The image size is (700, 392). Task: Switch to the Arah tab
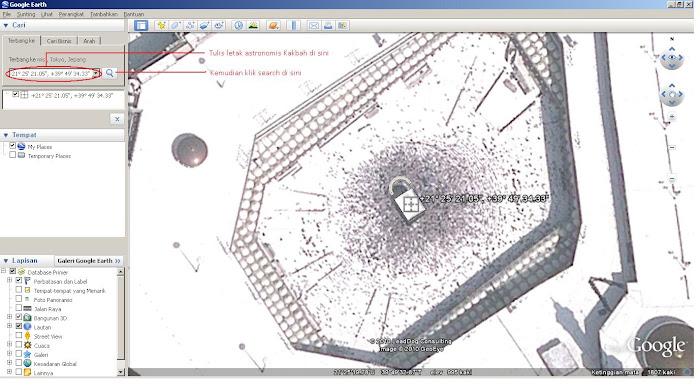pos(89,41)
